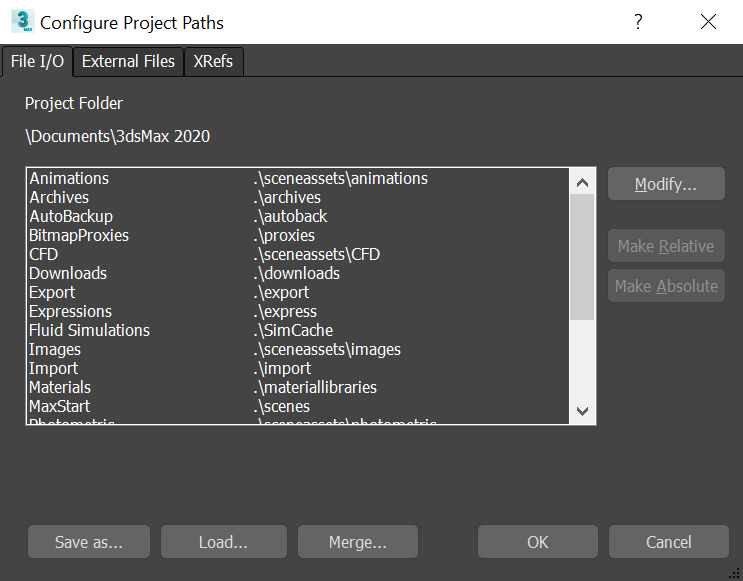Click the path list scrollbar thumb
743x581 pixels.
click(582, 257)
